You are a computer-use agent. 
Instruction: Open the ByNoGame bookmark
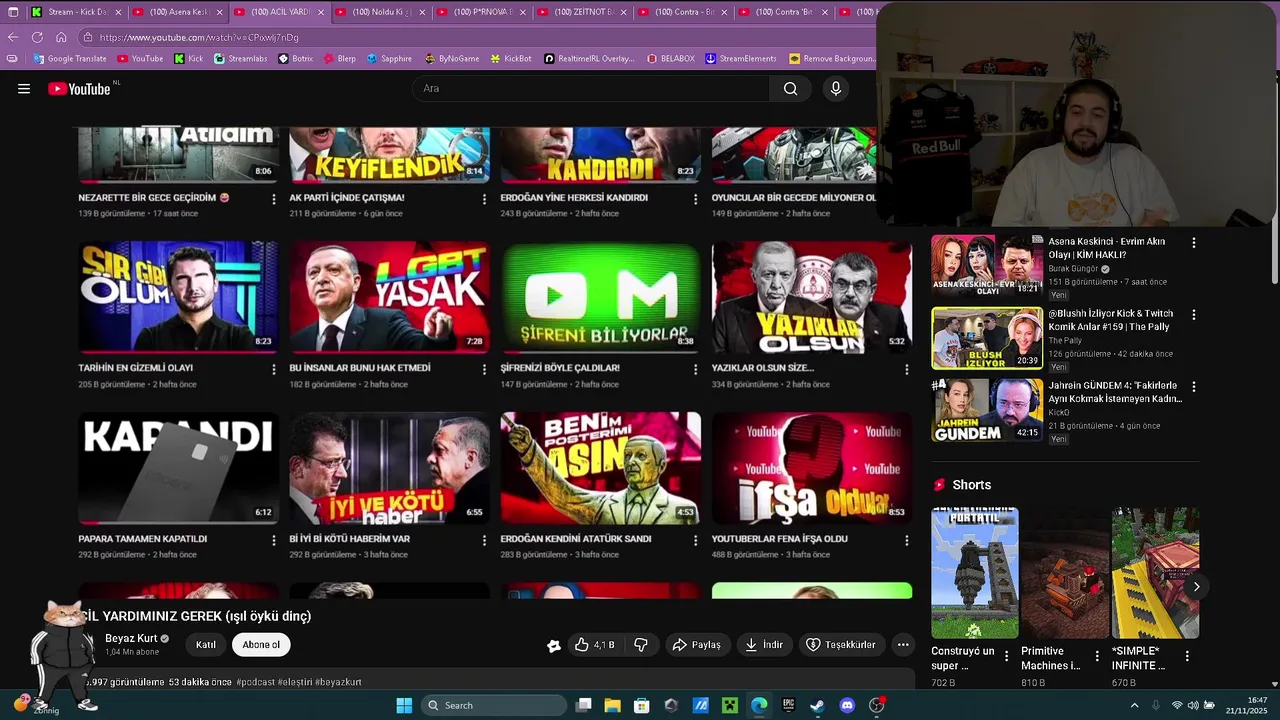[451, 59]
